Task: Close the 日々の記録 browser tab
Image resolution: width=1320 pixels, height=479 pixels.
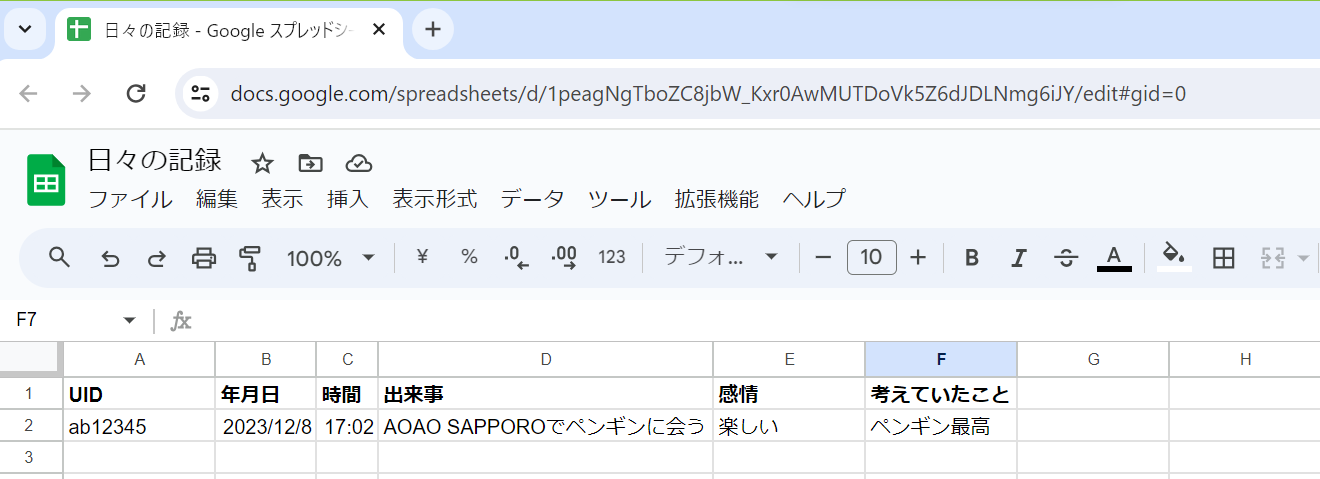Action: pos(379,29)
